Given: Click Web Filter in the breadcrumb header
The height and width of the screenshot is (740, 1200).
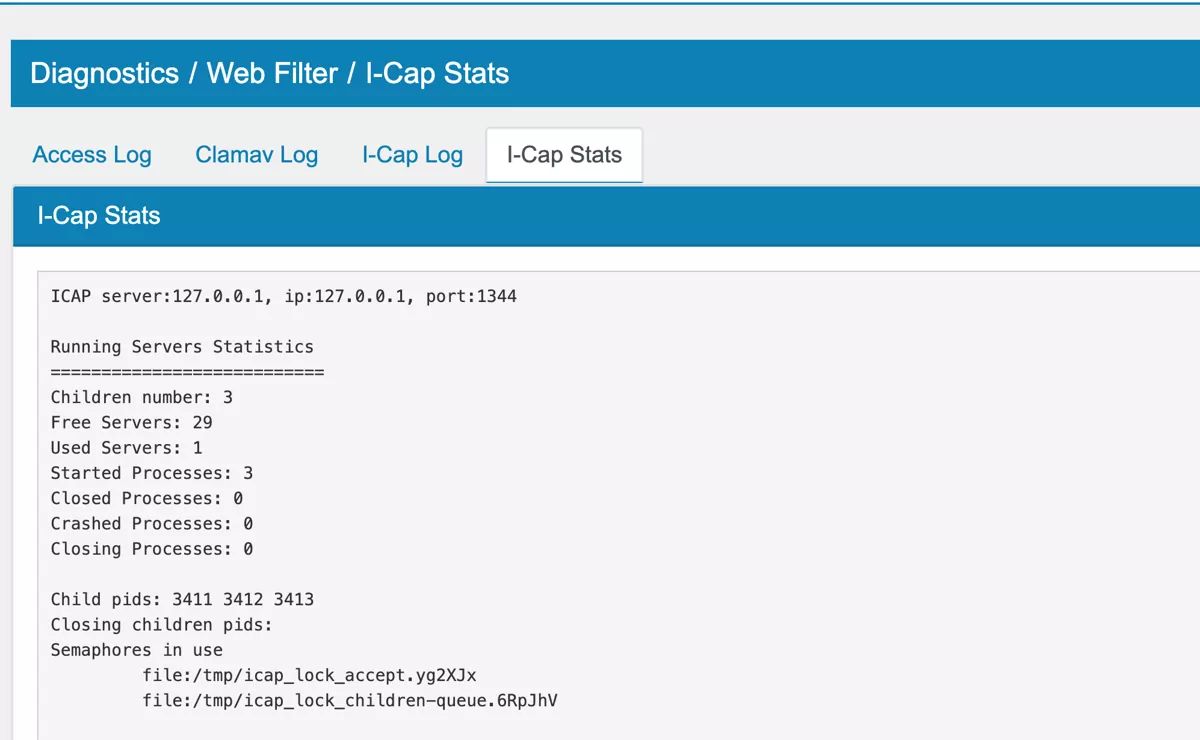Looking at the screenshot, I should click(x=271, y=73).
